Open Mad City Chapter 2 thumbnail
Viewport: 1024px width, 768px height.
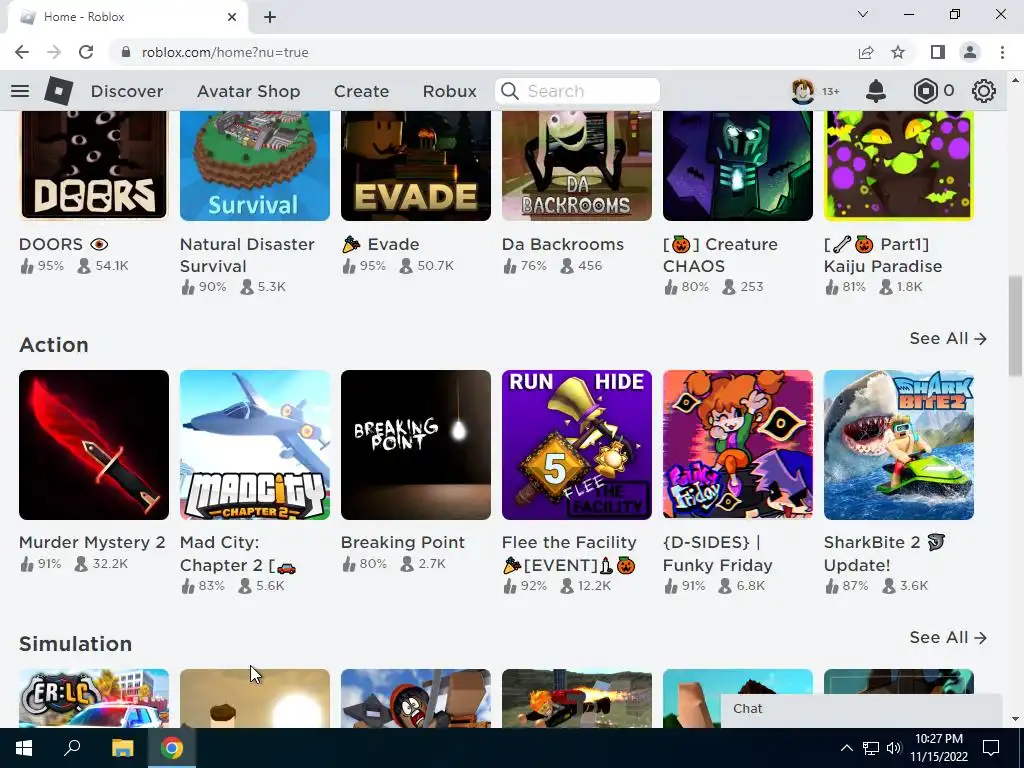[x=255, y=445]
